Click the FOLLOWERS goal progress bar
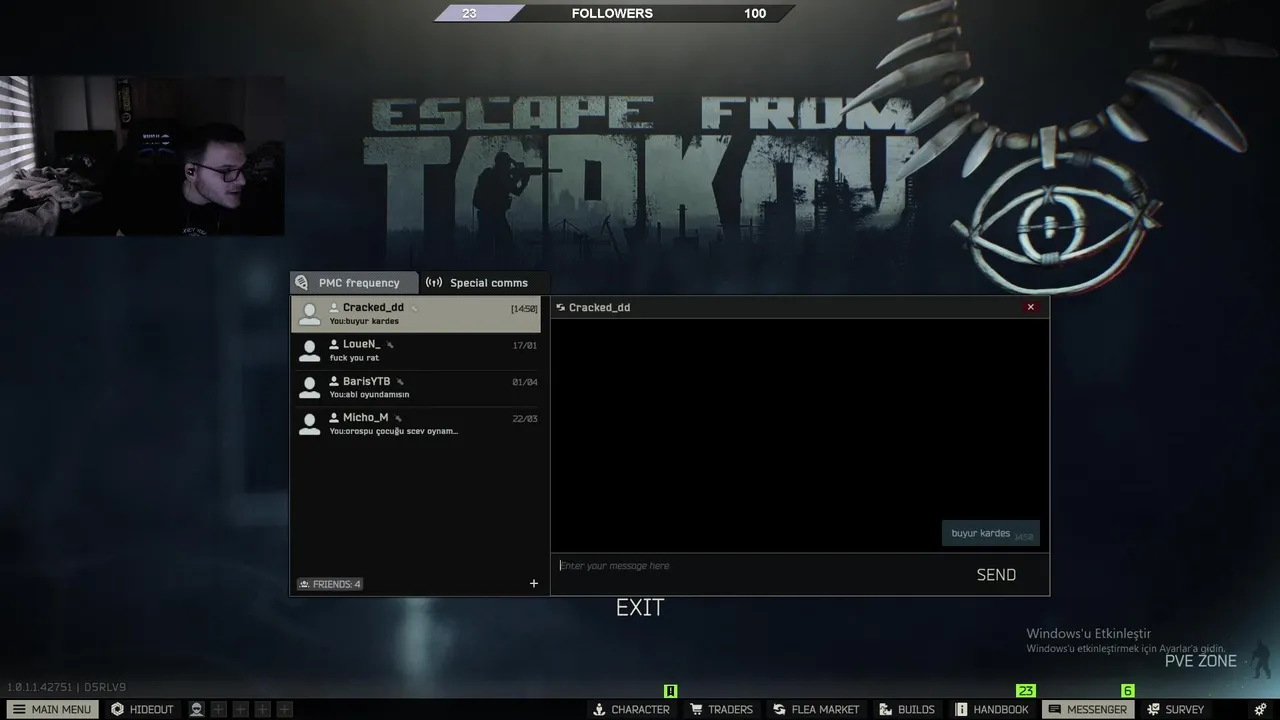Viewport: 1280px width, 720px height. pos(614,13)
